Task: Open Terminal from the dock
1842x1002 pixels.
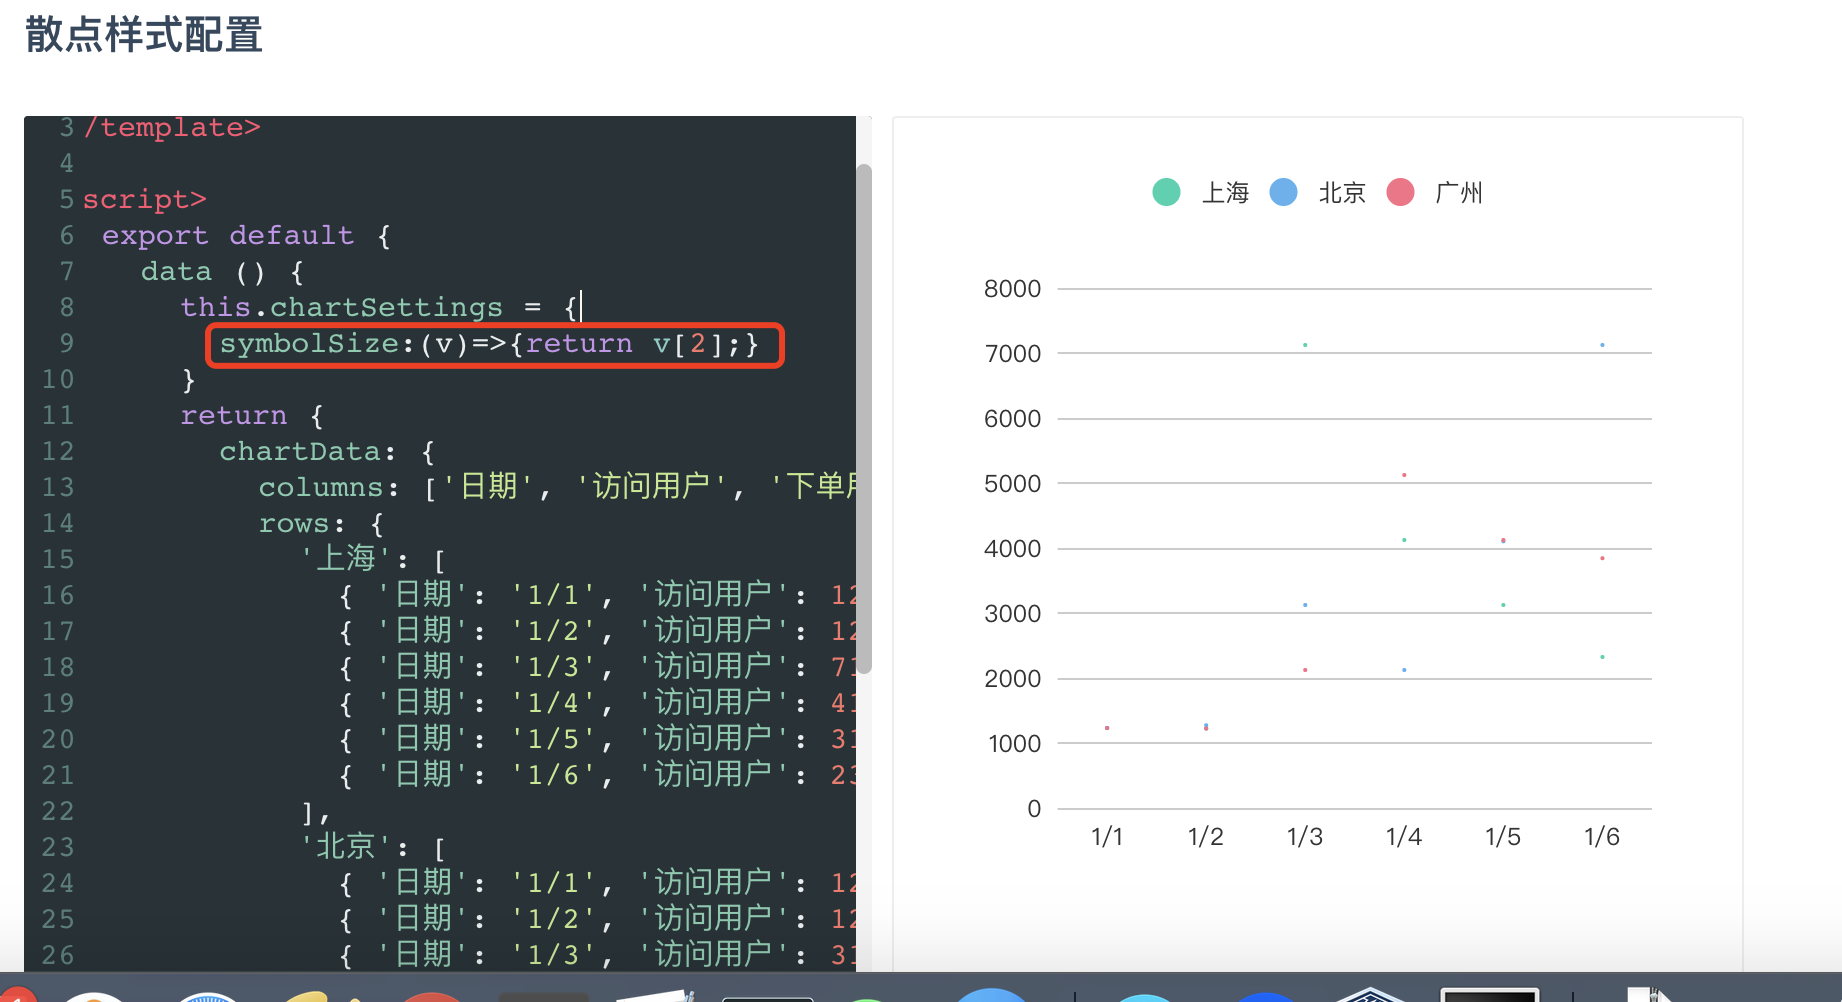Action: [1490, 995]
